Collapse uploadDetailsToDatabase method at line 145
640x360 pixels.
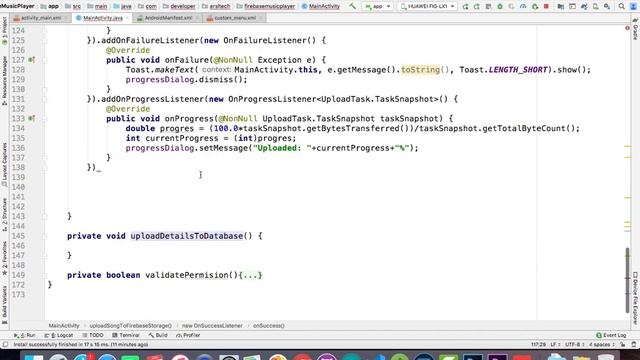click(x=45, y=236)
